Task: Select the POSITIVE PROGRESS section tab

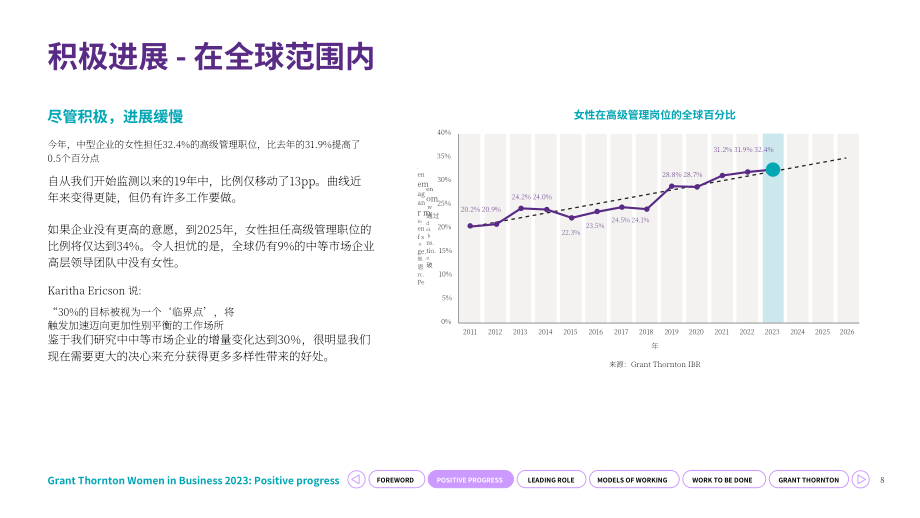Action: click(x=470, y=479)
